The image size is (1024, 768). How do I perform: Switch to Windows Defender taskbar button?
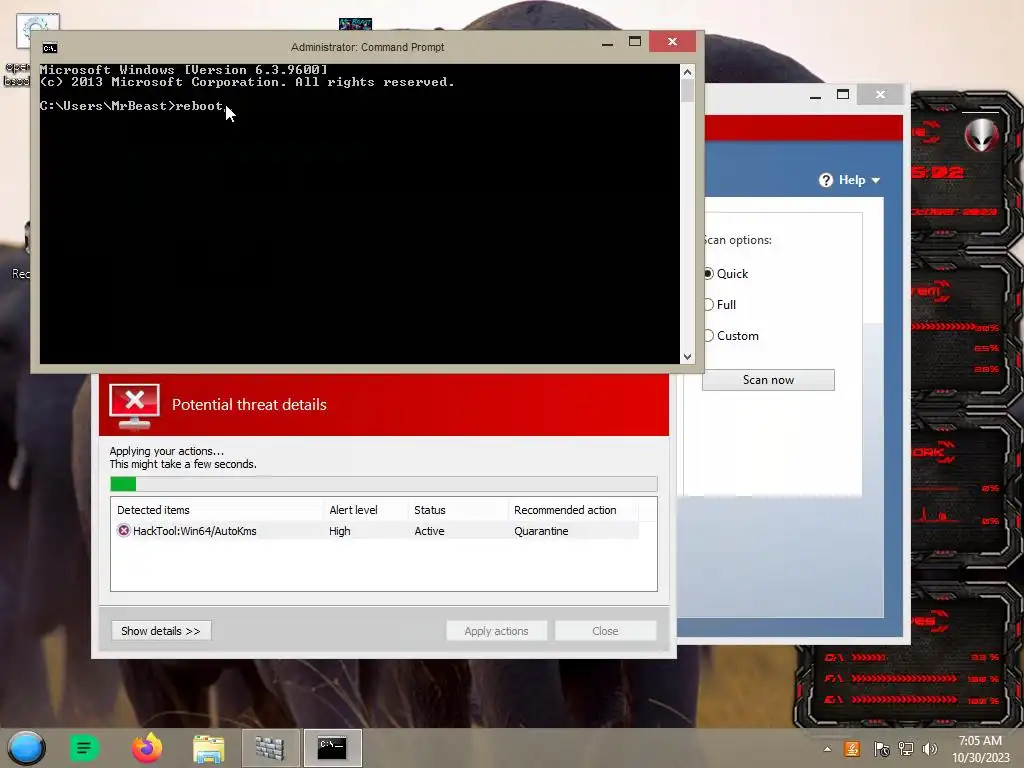[x=270, y=748]
